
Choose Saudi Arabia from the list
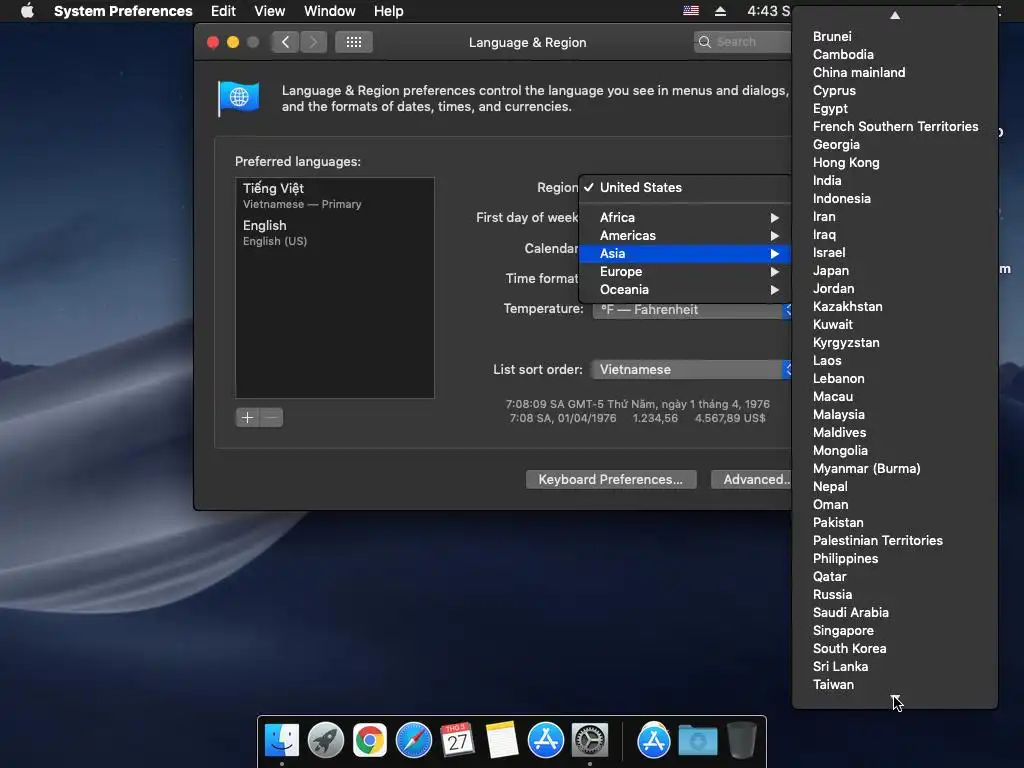tap(895, 613)
